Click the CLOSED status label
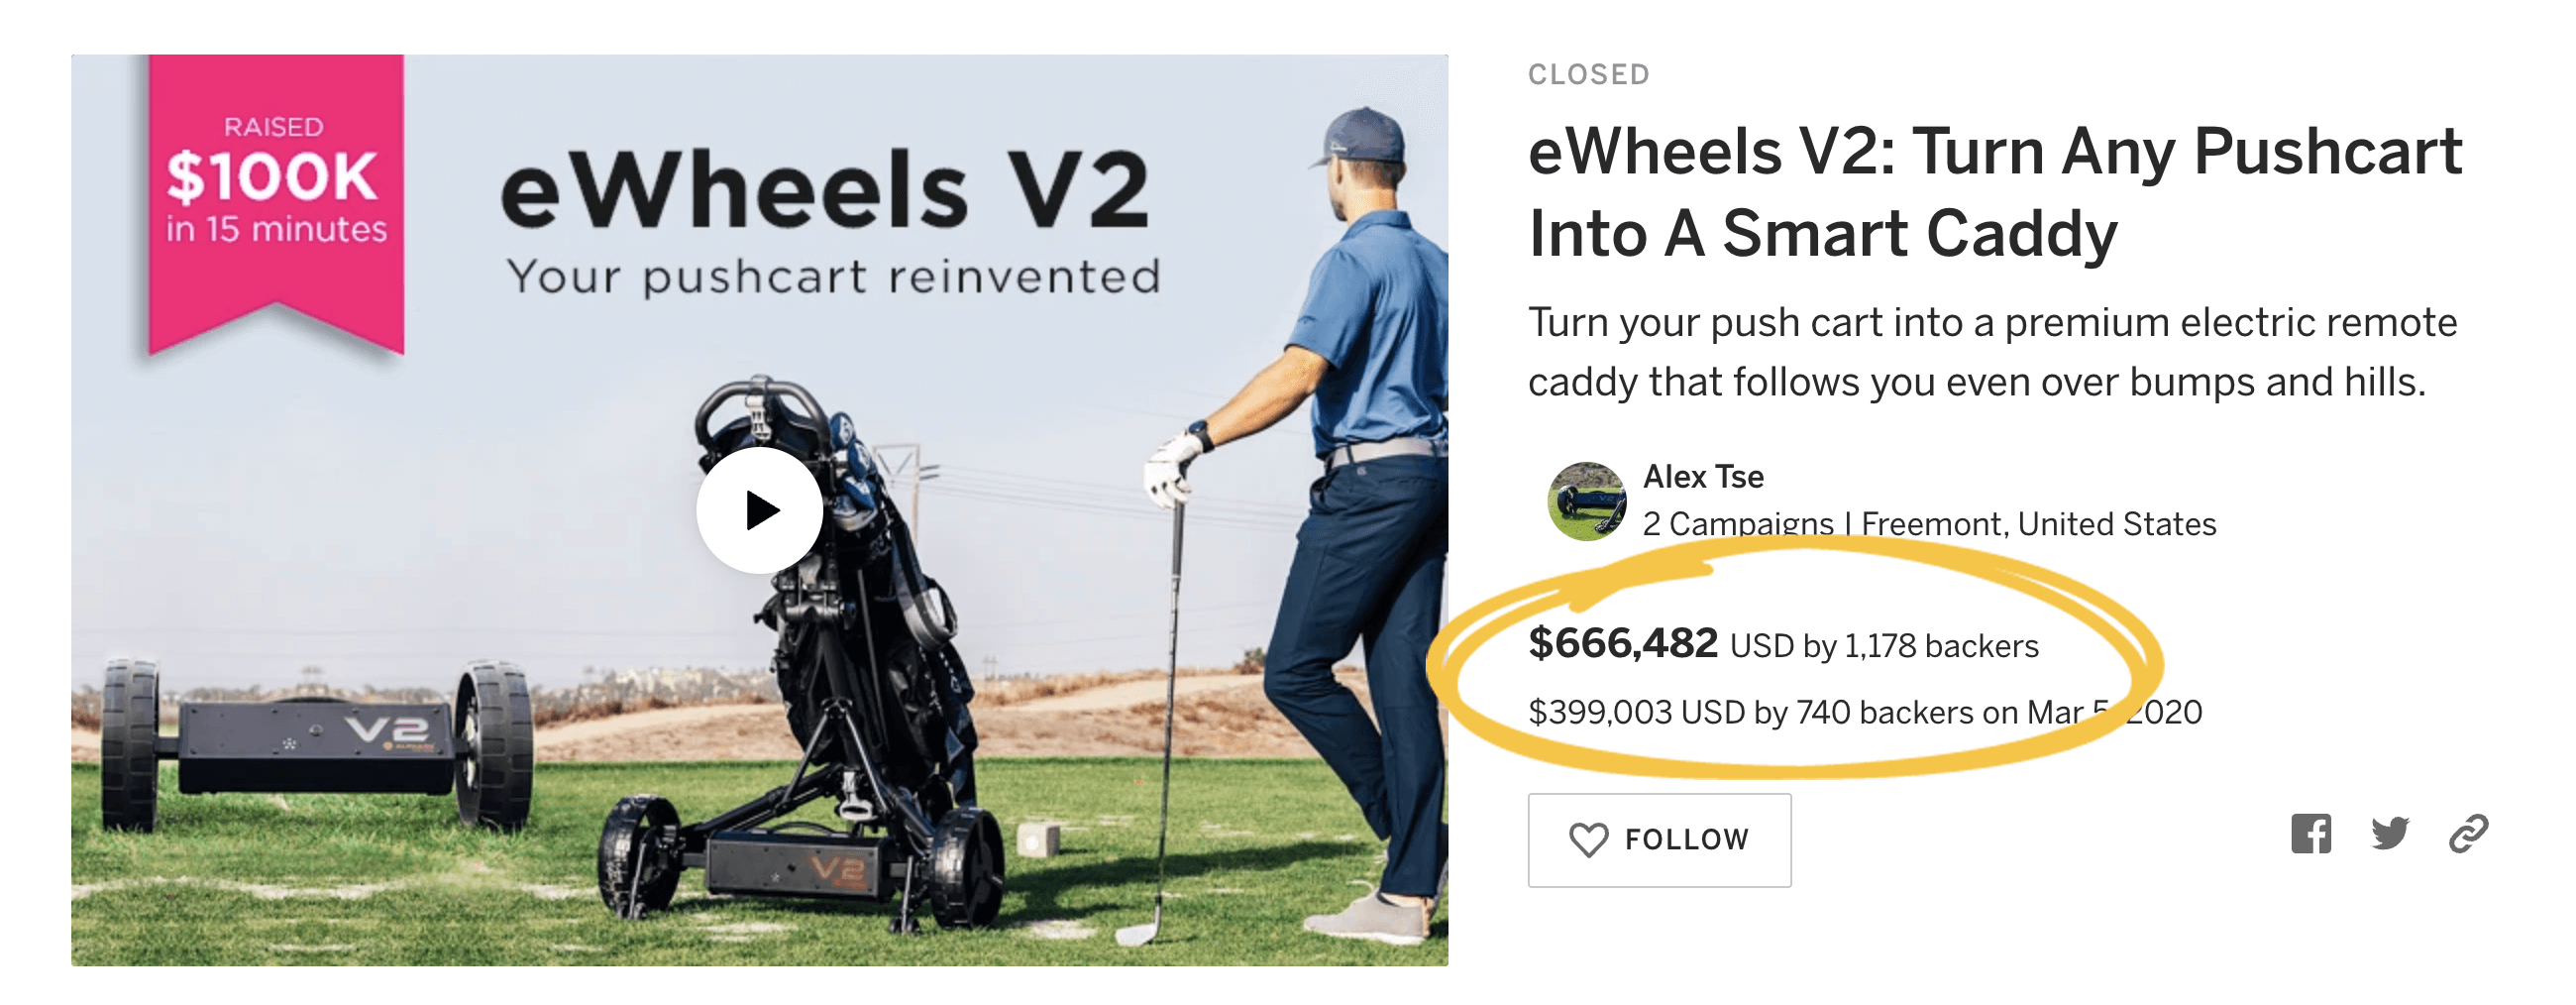Image resolution: width=2576 pixels, height=1005 pixels. click(x=1588, y=74)
